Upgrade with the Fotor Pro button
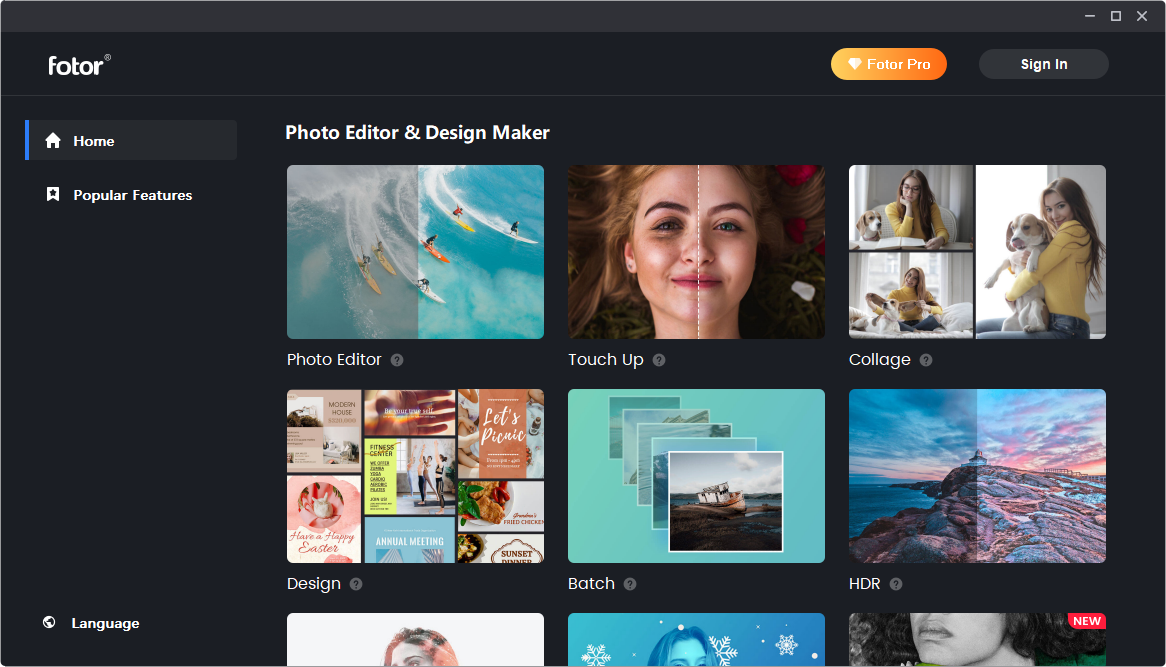 tap(889, 64)
